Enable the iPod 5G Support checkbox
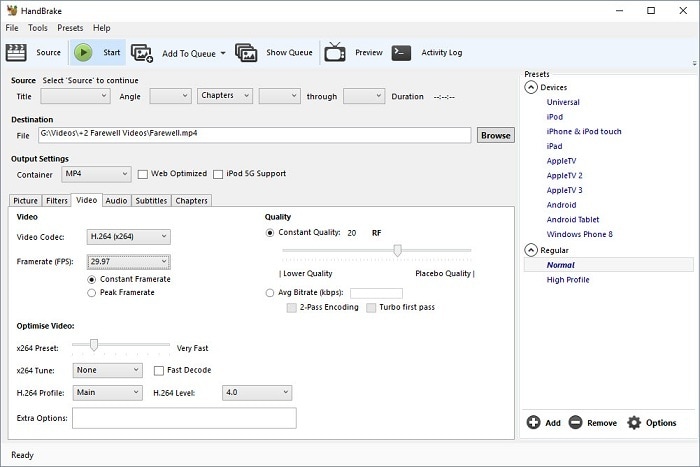The width and height of the screenshot is (700, 467). [218, 174]
